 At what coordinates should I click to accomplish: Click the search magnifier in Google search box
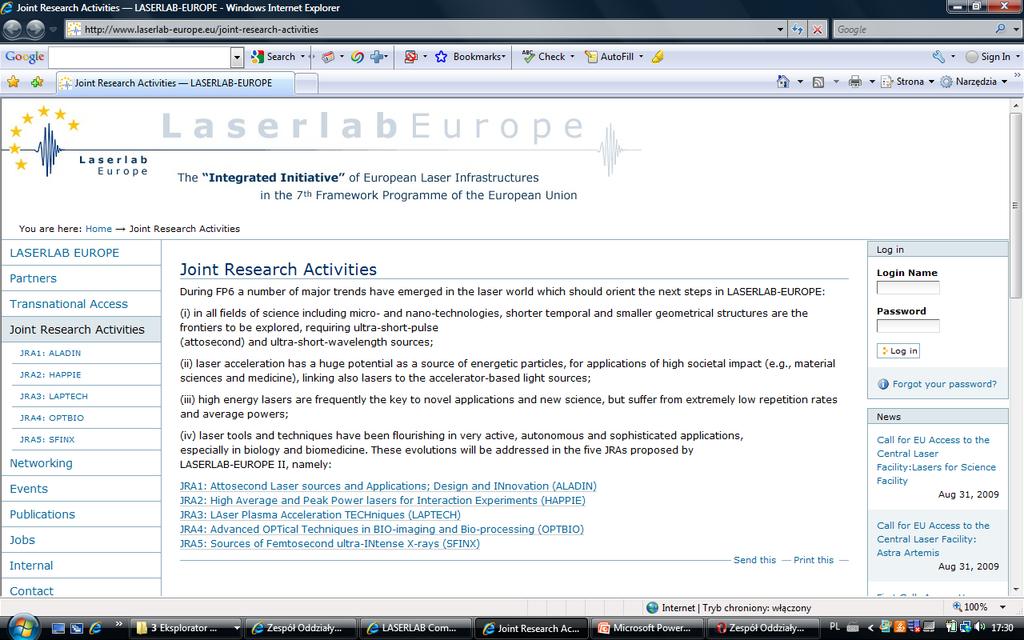click(1000, 29)
